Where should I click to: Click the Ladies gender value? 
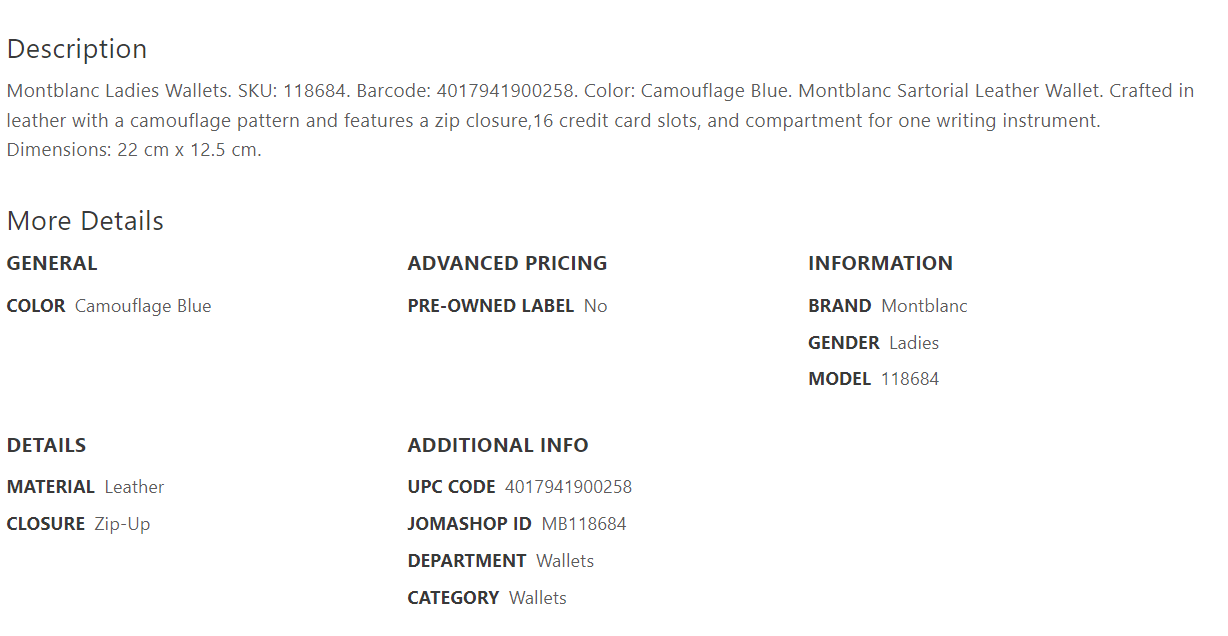[x=914, y=343]
